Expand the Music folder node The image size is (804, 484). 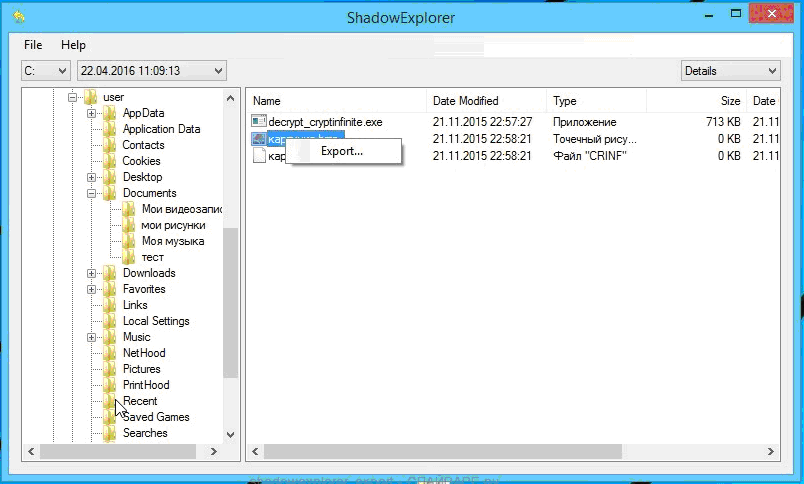pos(91,337)
